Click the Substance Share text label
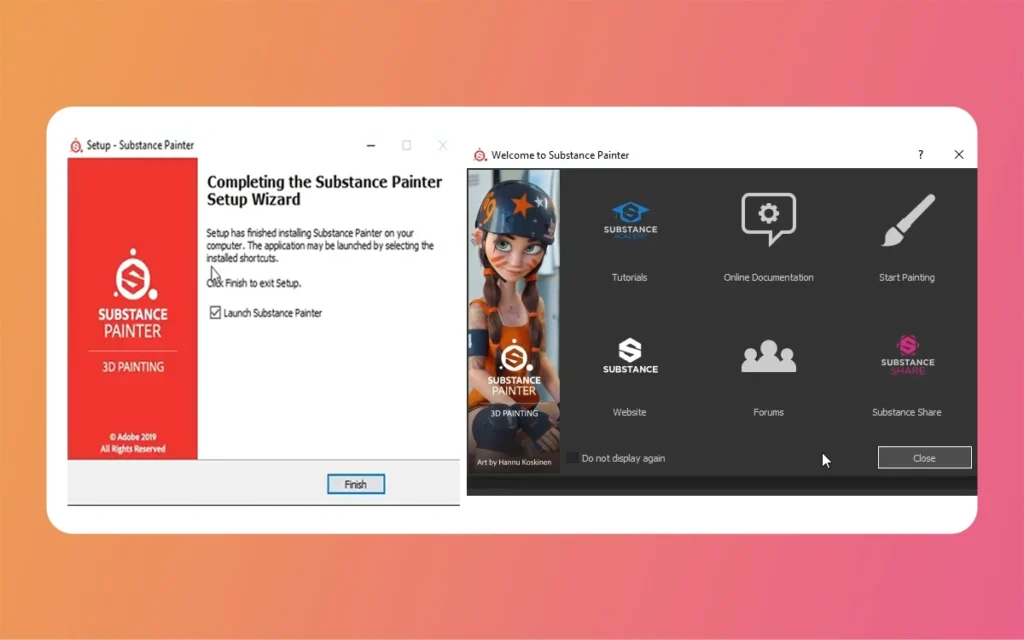 906,411
